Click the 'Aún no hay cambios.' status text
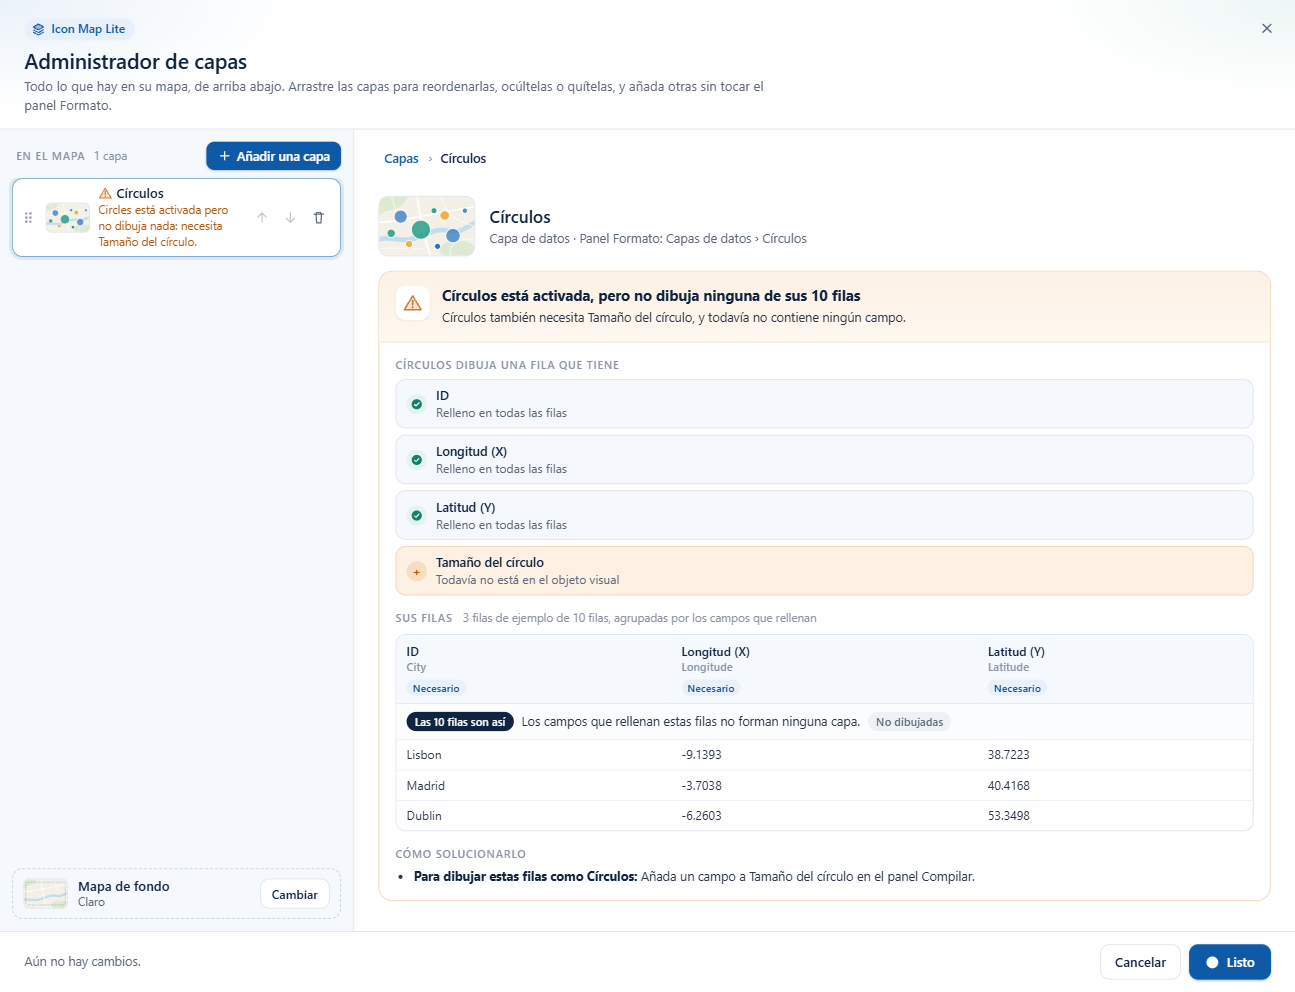 pos(83,962)
